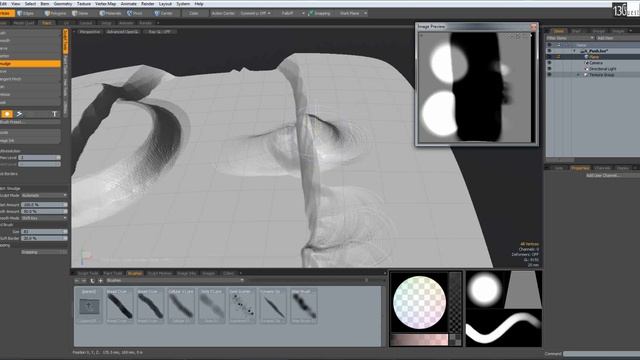Toggle visibility of Push.lxo scene
The height and width of the screenshot is (360, 640).
(549, 51)
